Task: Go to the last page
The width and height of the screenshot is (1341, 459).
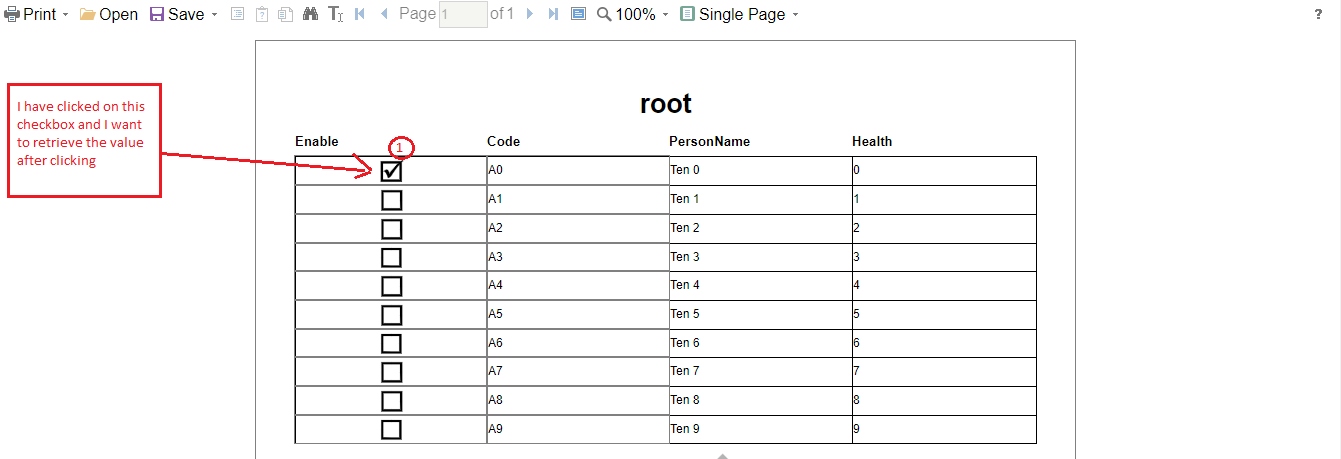Action: pos(554,14)
